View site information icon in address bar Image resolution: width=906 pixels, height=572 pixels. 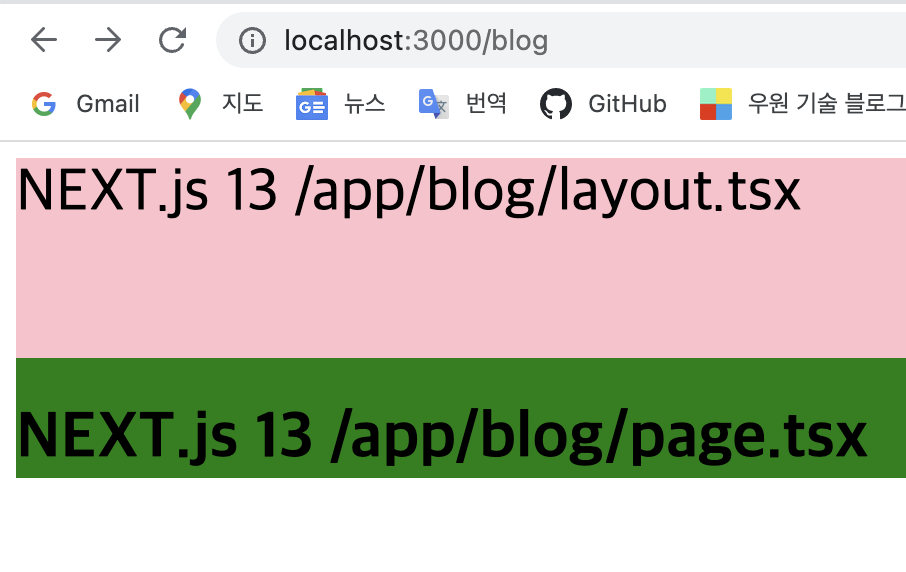pyautogui.click(x=253, y=40)
